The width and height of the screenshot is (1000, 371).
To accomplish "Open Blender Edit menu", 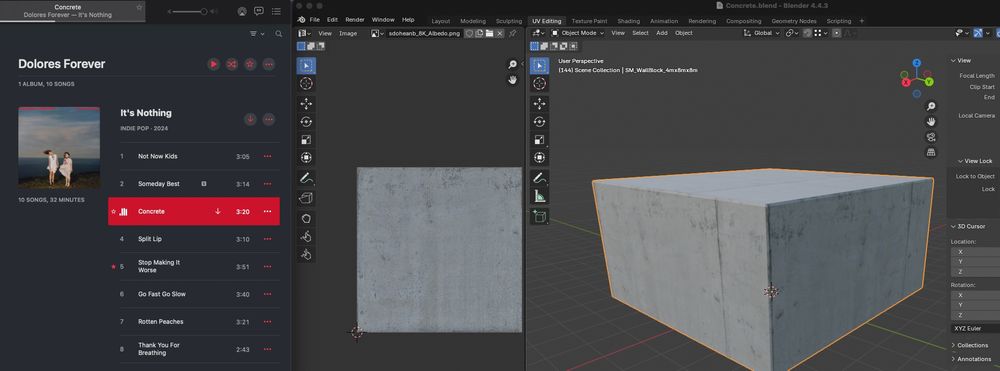I will point(332,20).
